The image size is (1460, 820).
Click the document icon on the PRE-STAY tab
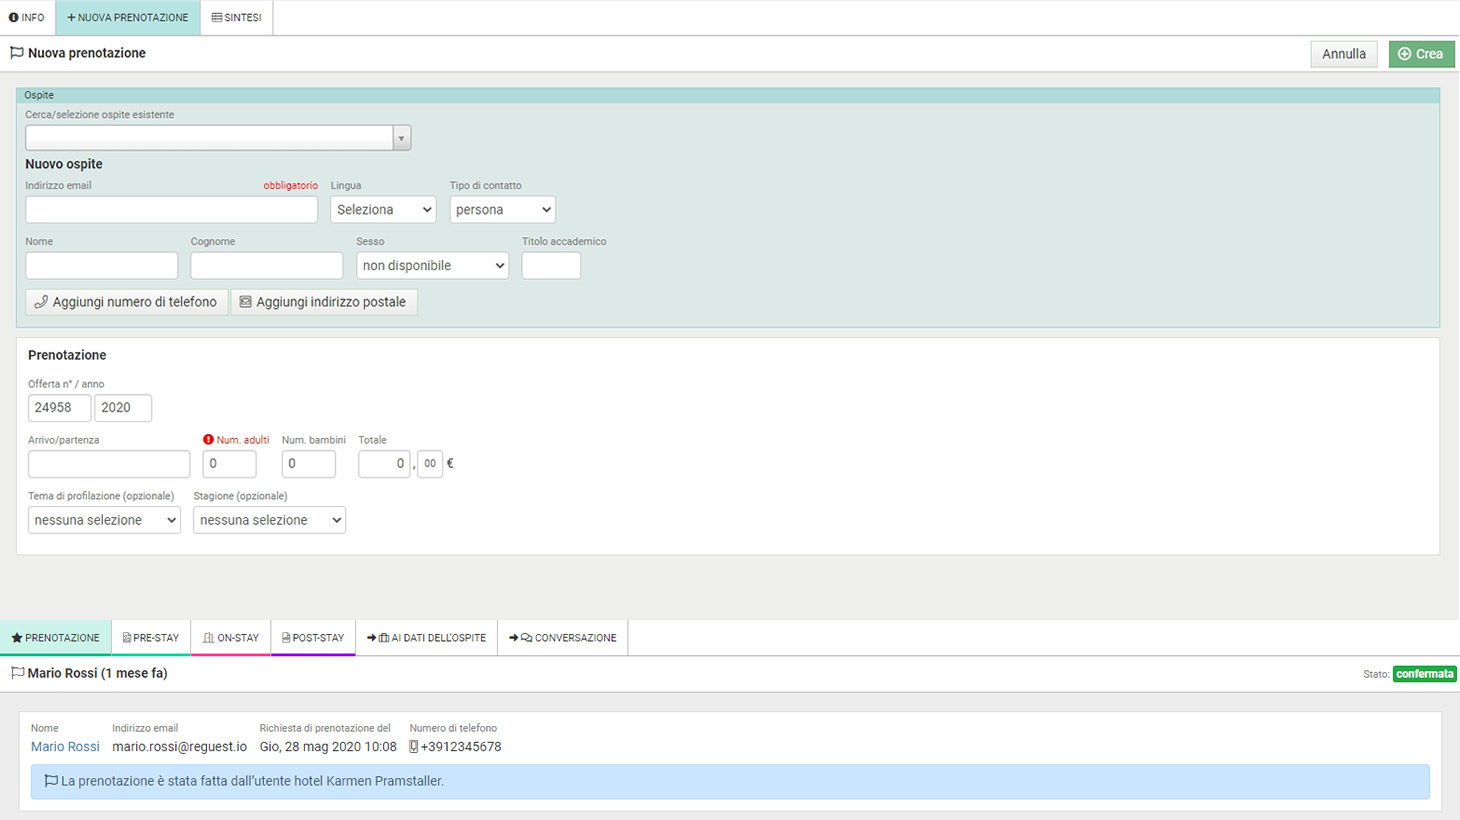[127, 638]
